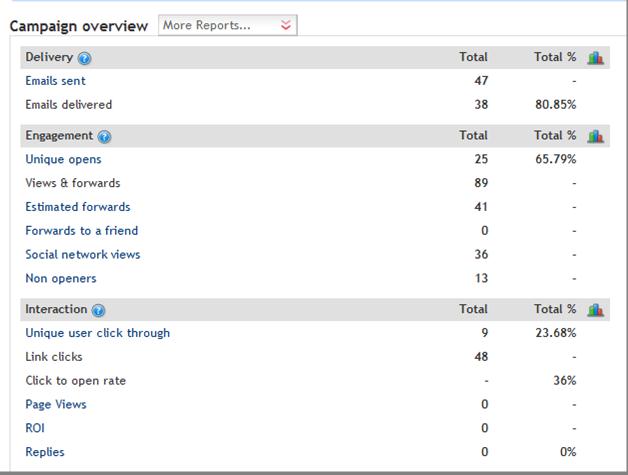This screenshot has width=628, height=475.
Task: Click the Views & forwards total 89
Action: (x=481, y=183)
